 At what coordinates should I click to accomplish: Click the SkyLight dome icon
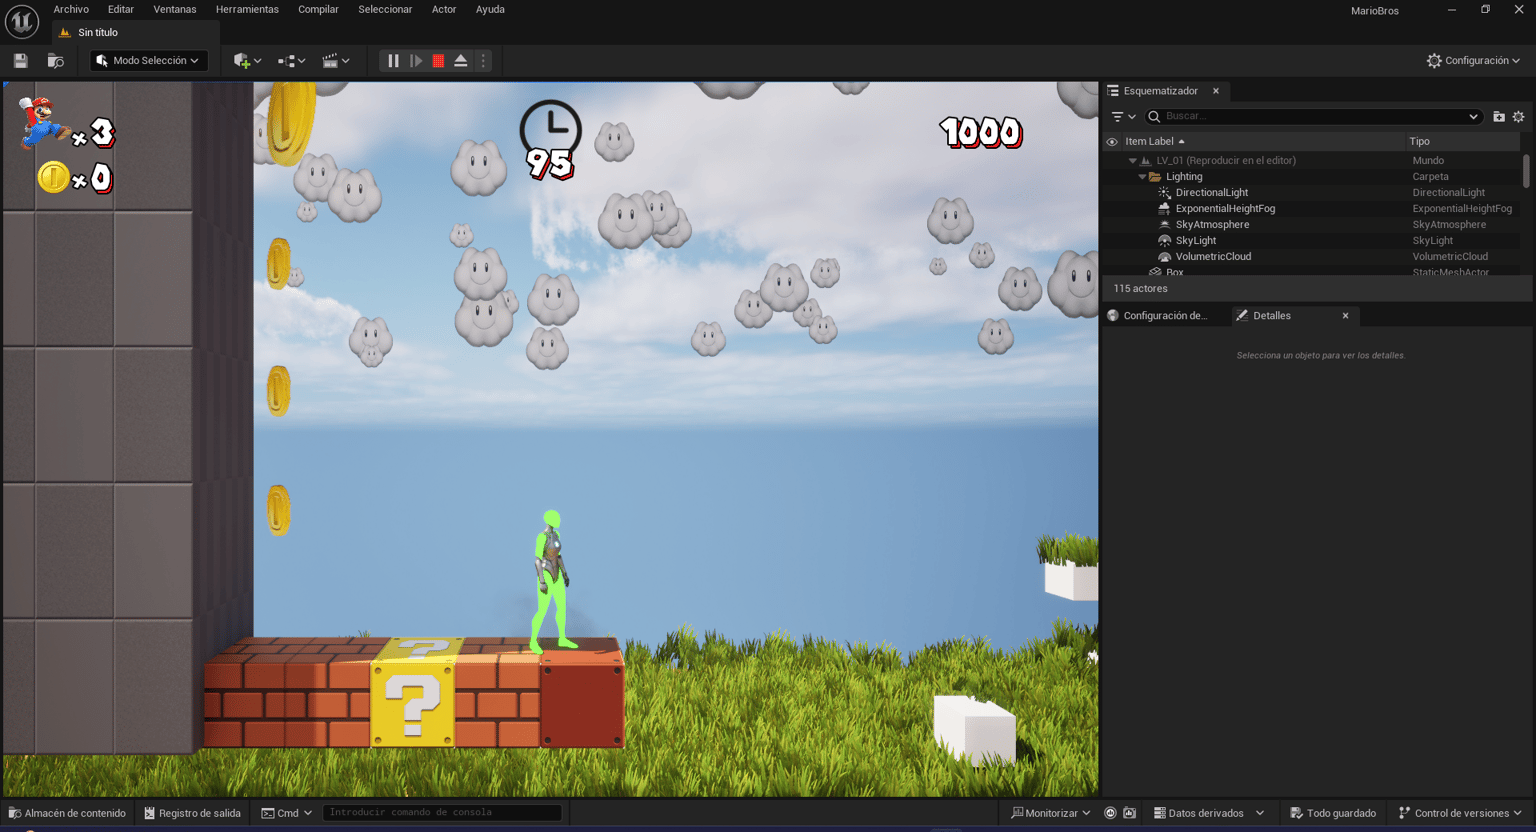click(x=1164, y=241)
